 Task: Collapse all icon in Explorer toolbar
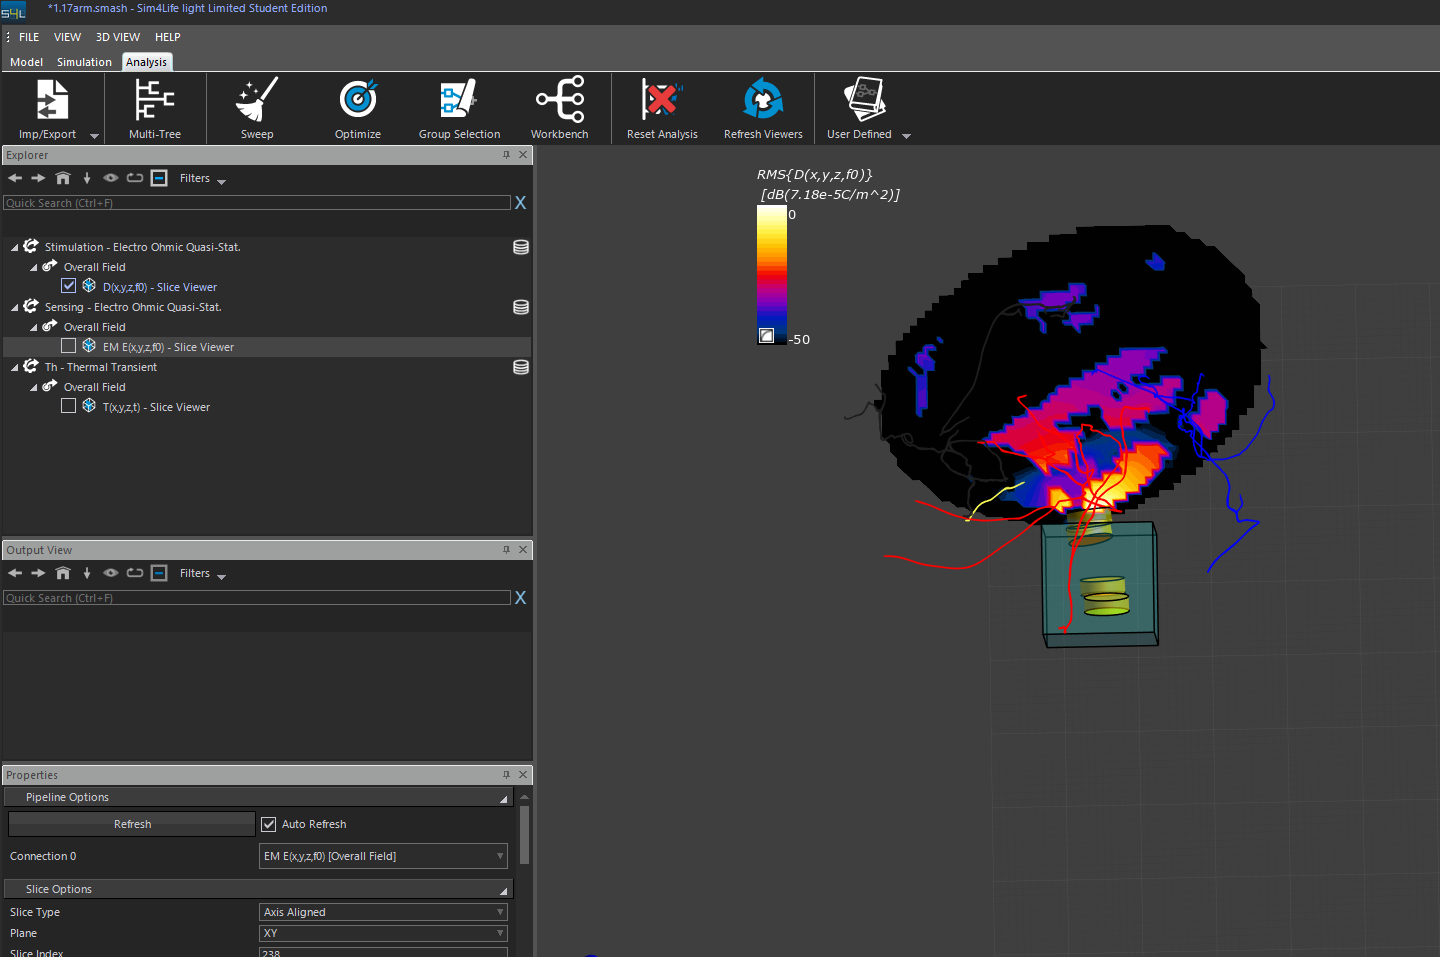click(159, 178)
